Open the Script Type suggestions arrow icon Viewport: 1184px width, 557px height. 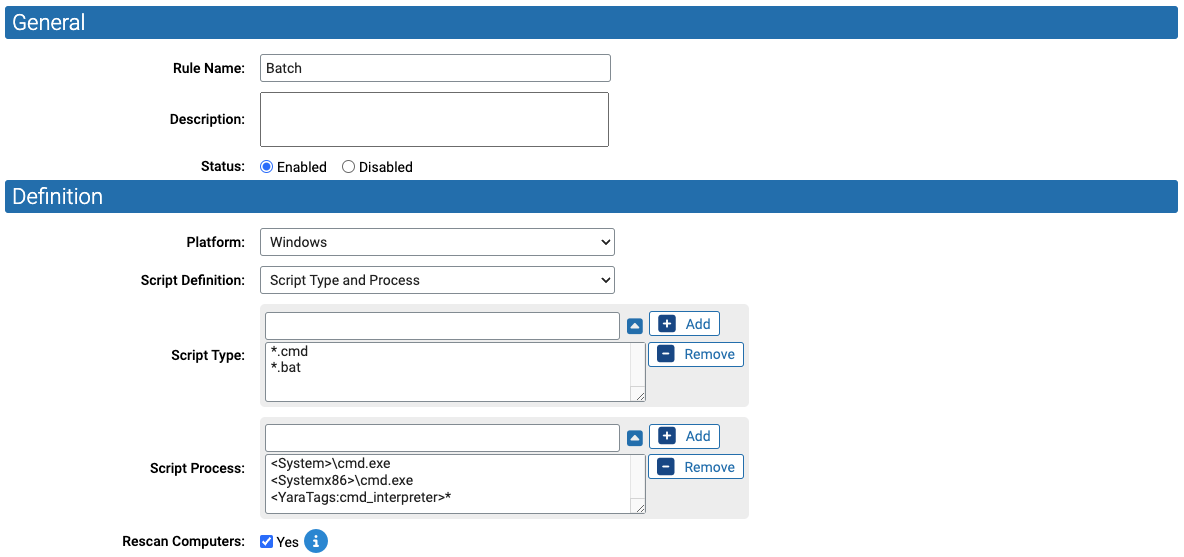[x=634, y=325]
